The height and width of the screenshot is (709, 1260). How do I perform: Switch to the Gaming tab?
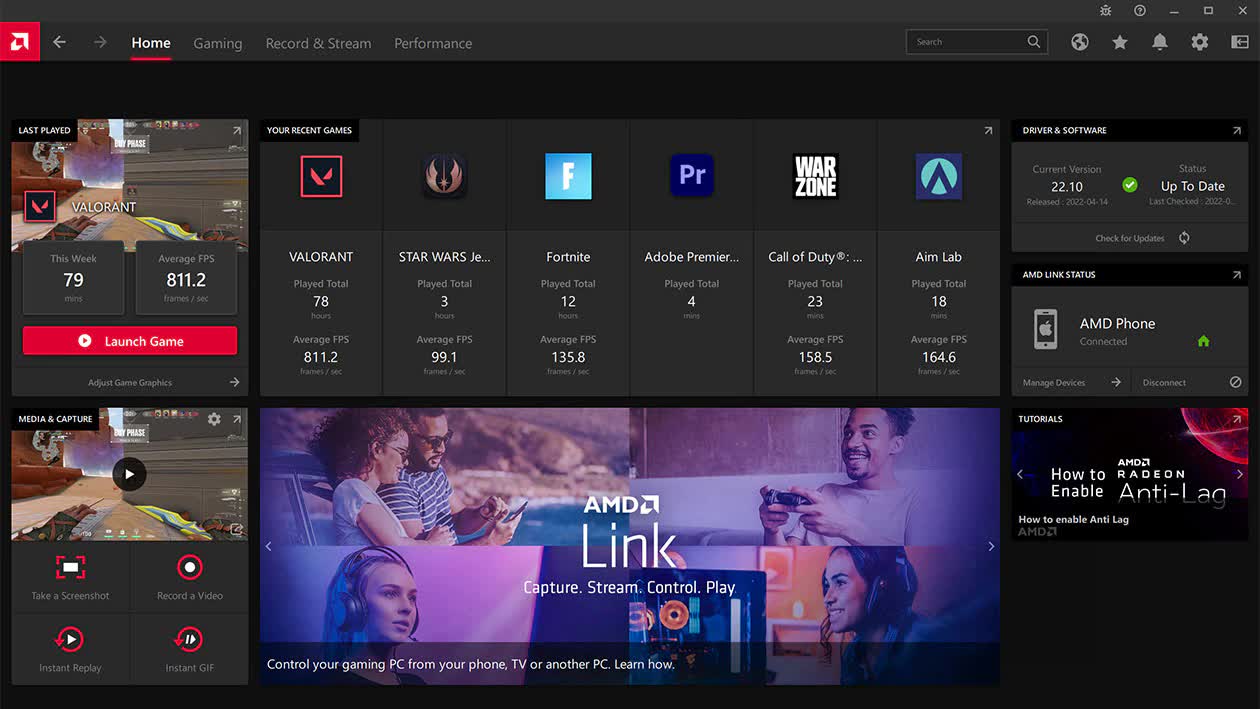tap(218, 43)
